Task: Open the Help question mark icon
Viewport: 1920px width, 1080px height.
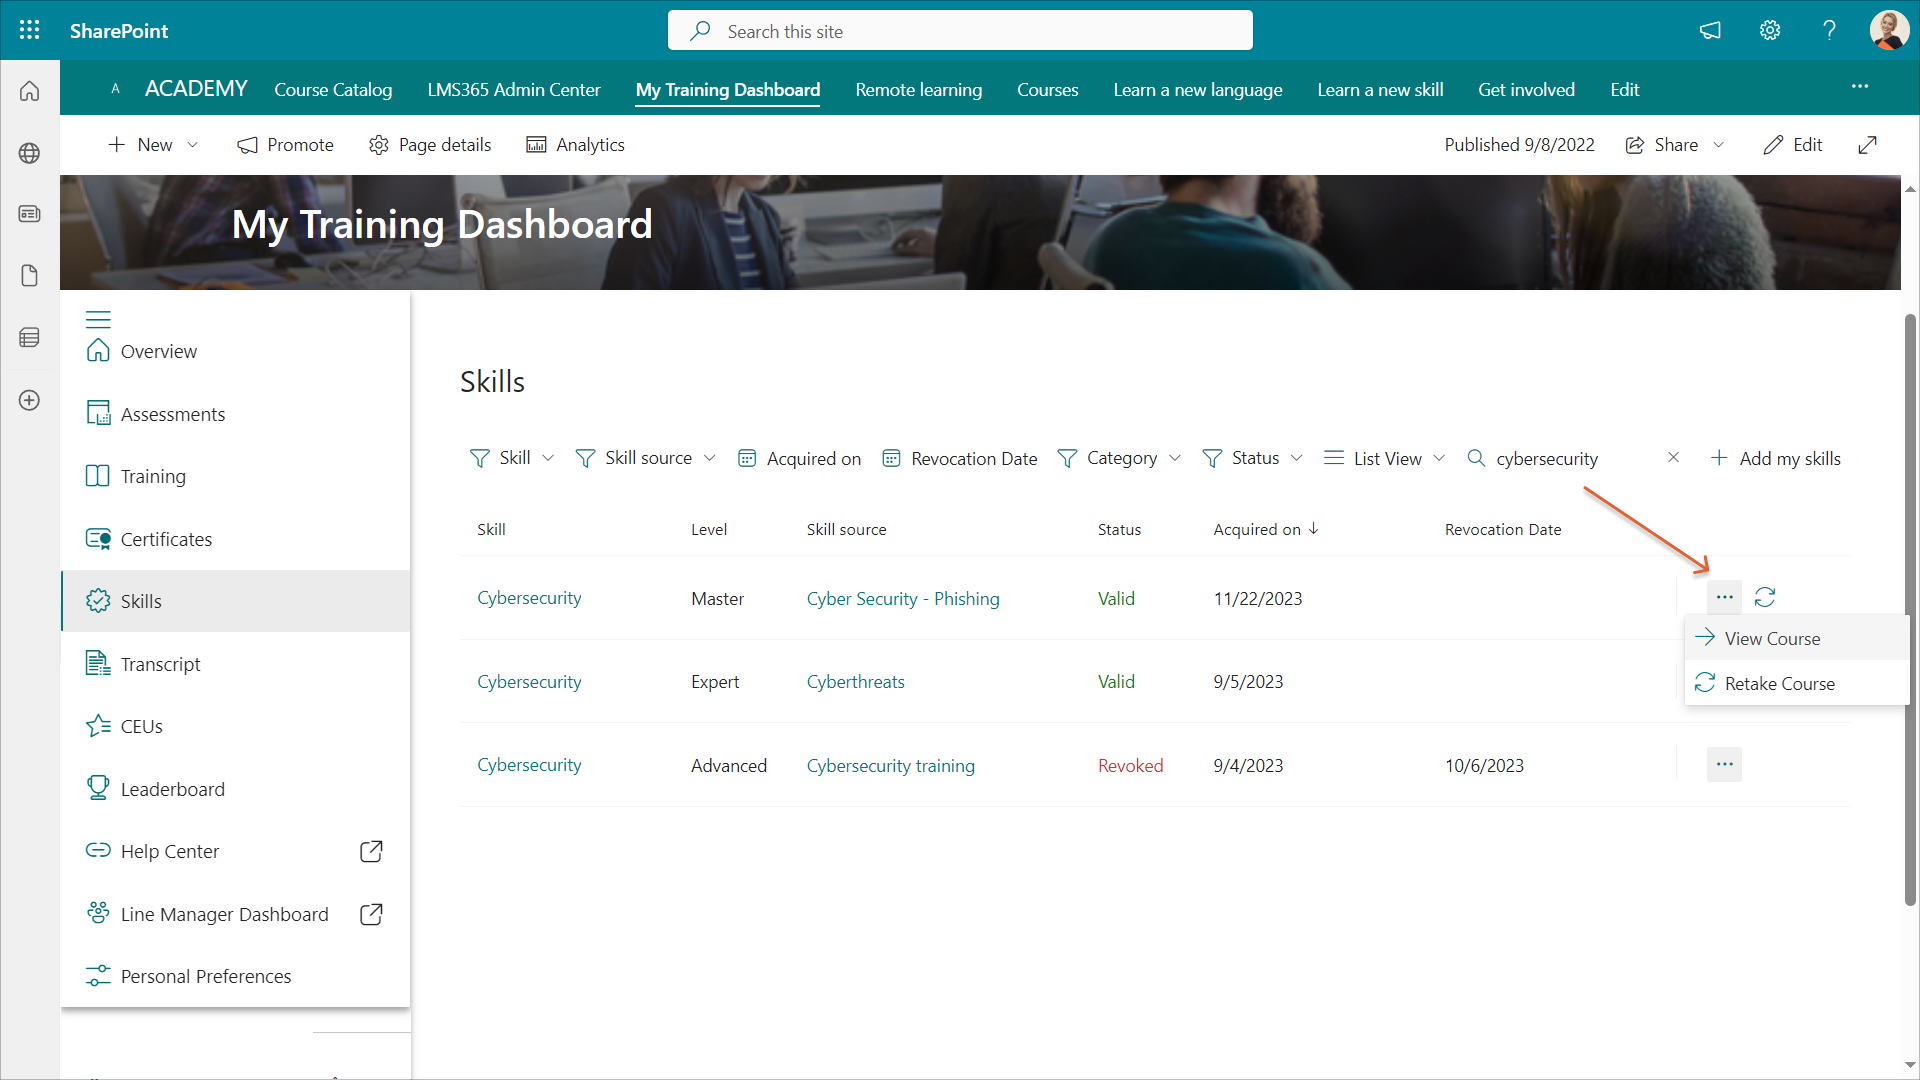Action: pyautogui.click(x=1829, y=30)
